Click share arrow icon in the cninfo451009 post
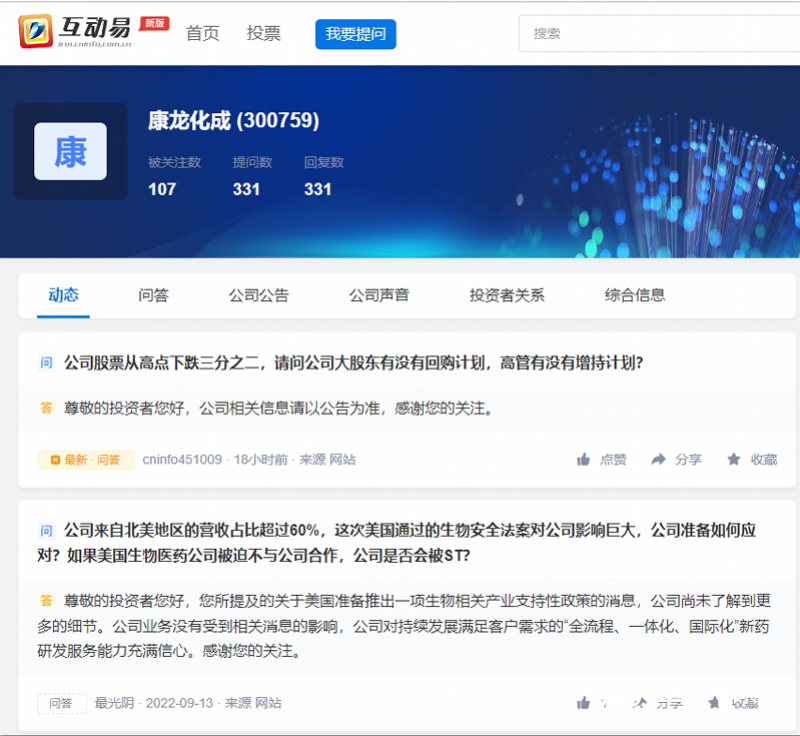Image resolution: width=800 pixels, height=736 pixels. 659,460
